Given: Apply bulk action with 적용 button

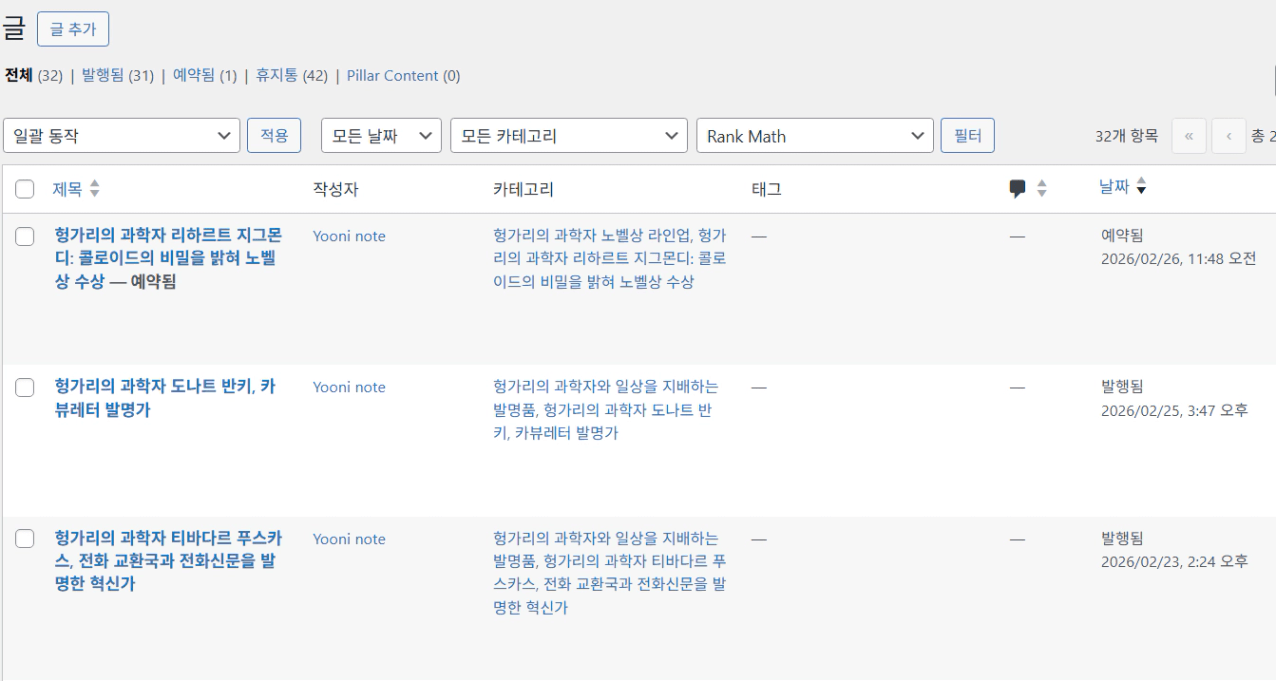Looking at the screenshot, I should click(274, 136).
